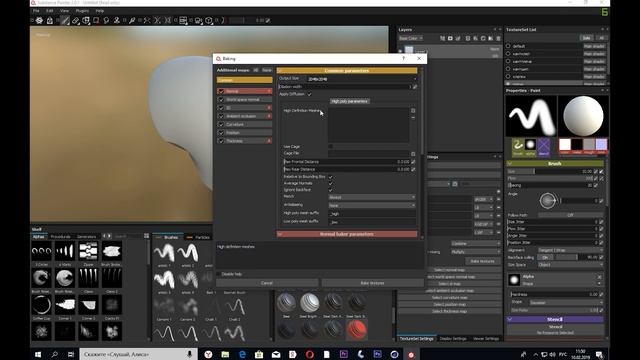640x360 pixels.
Task: Select the Clone stamp tool in toolbar
Action: point(117,20)
